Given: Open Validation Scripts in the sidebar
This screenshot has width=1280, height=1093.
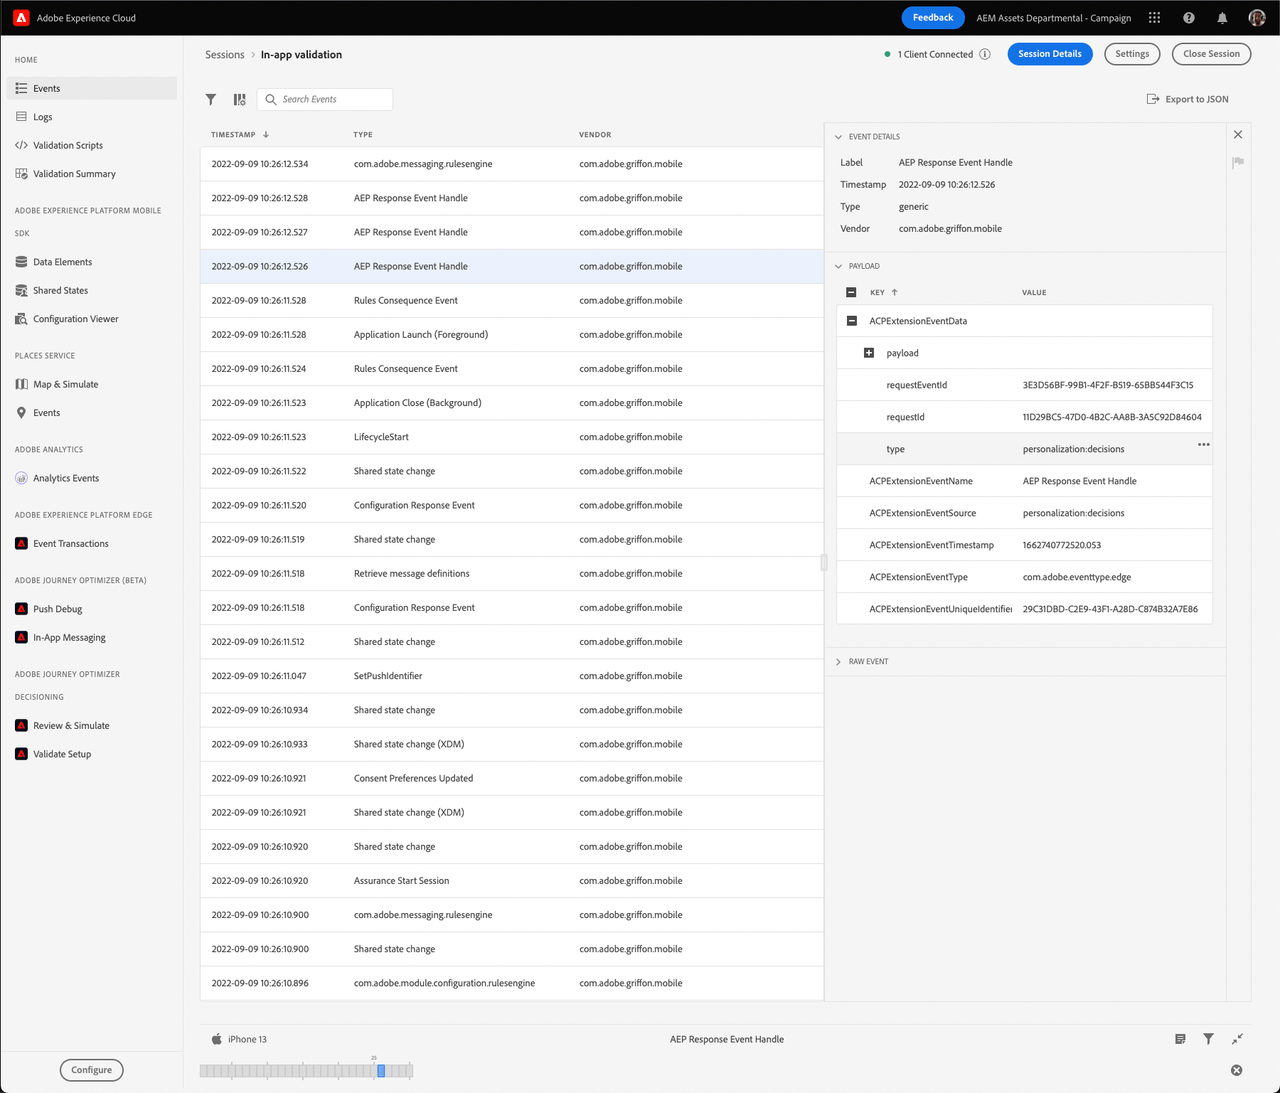Looking at the screenshot, I should tap(92, 145).
